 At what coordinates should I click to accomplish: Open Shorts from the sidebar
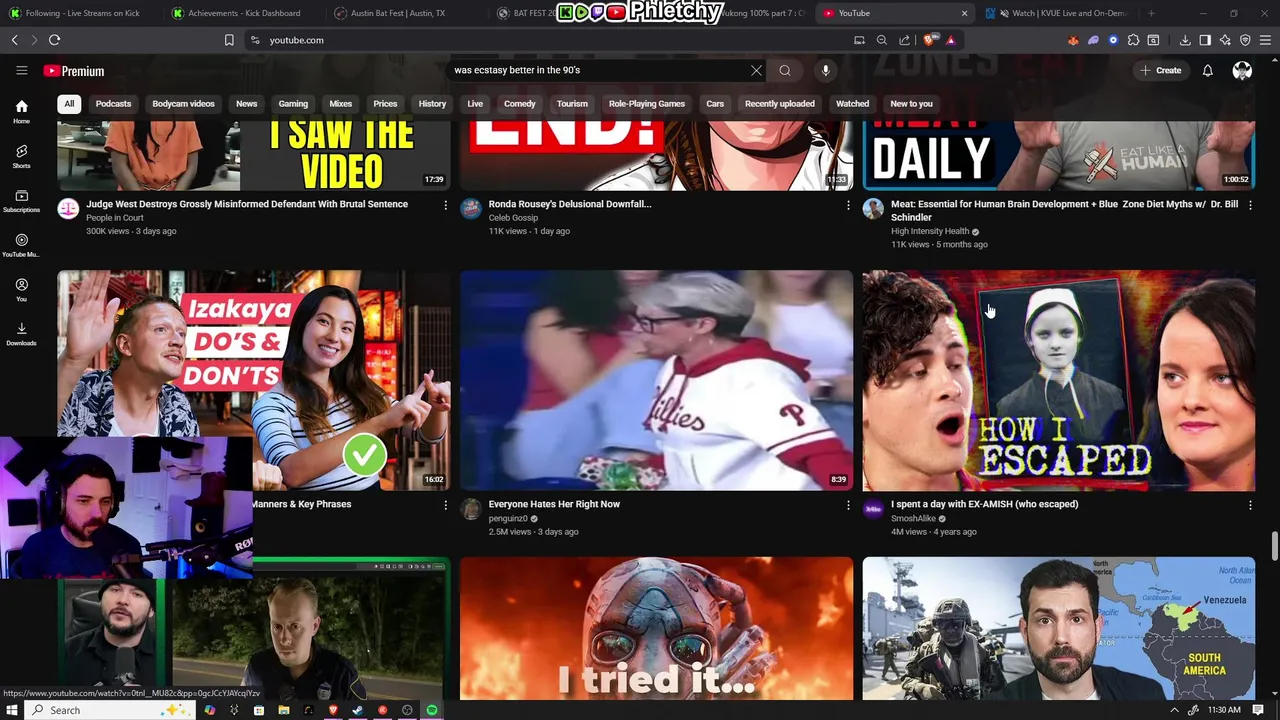21,155
